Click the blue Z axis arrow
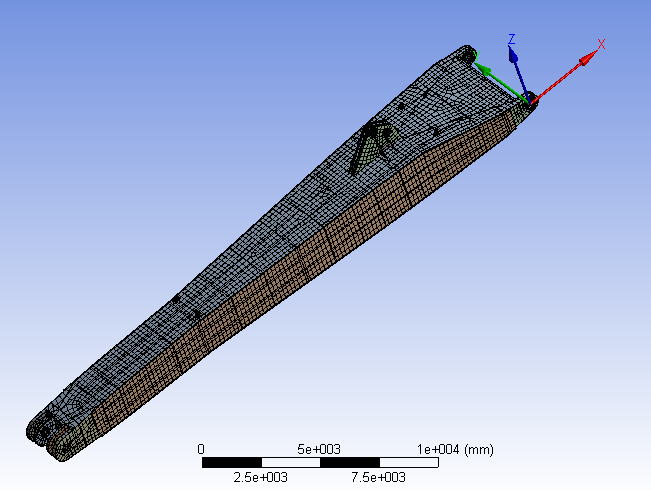The width and height of the screenshot is (651, 490). 516,68
